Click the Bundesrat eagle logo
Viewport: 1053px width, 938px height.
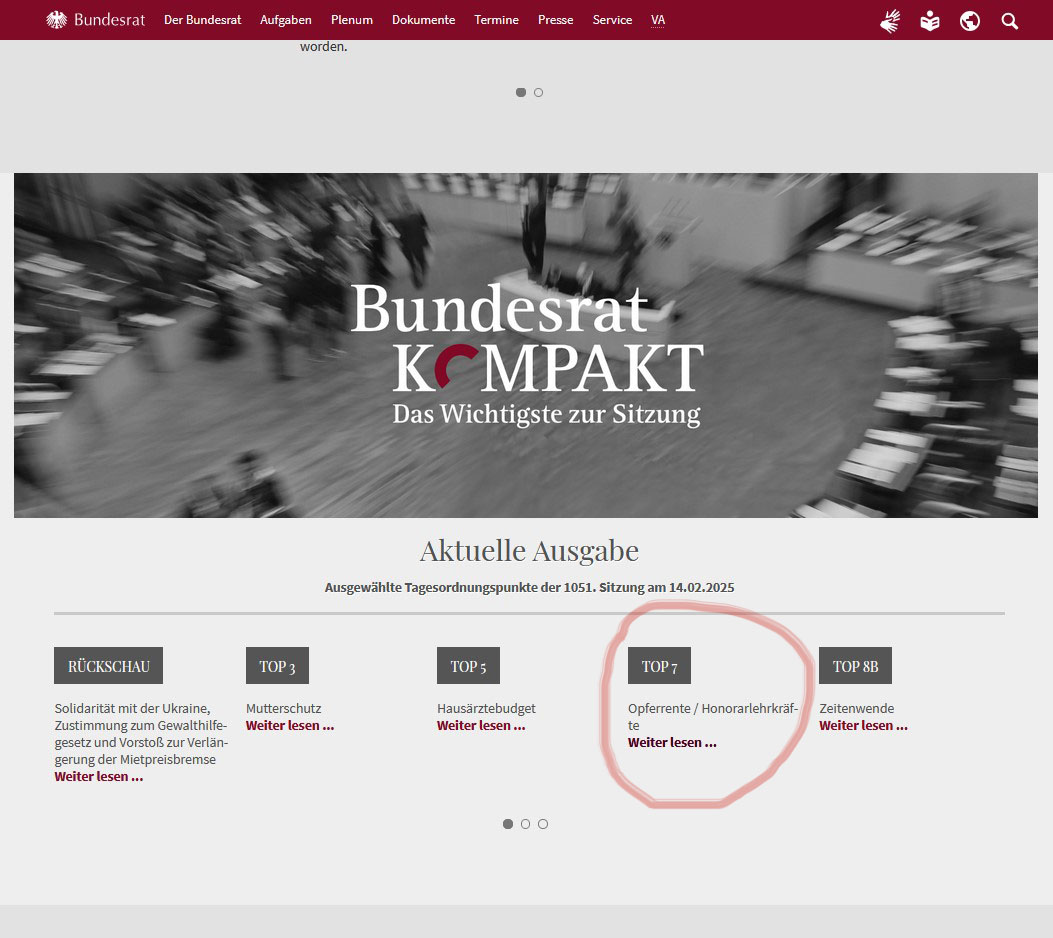click(56, 20)
